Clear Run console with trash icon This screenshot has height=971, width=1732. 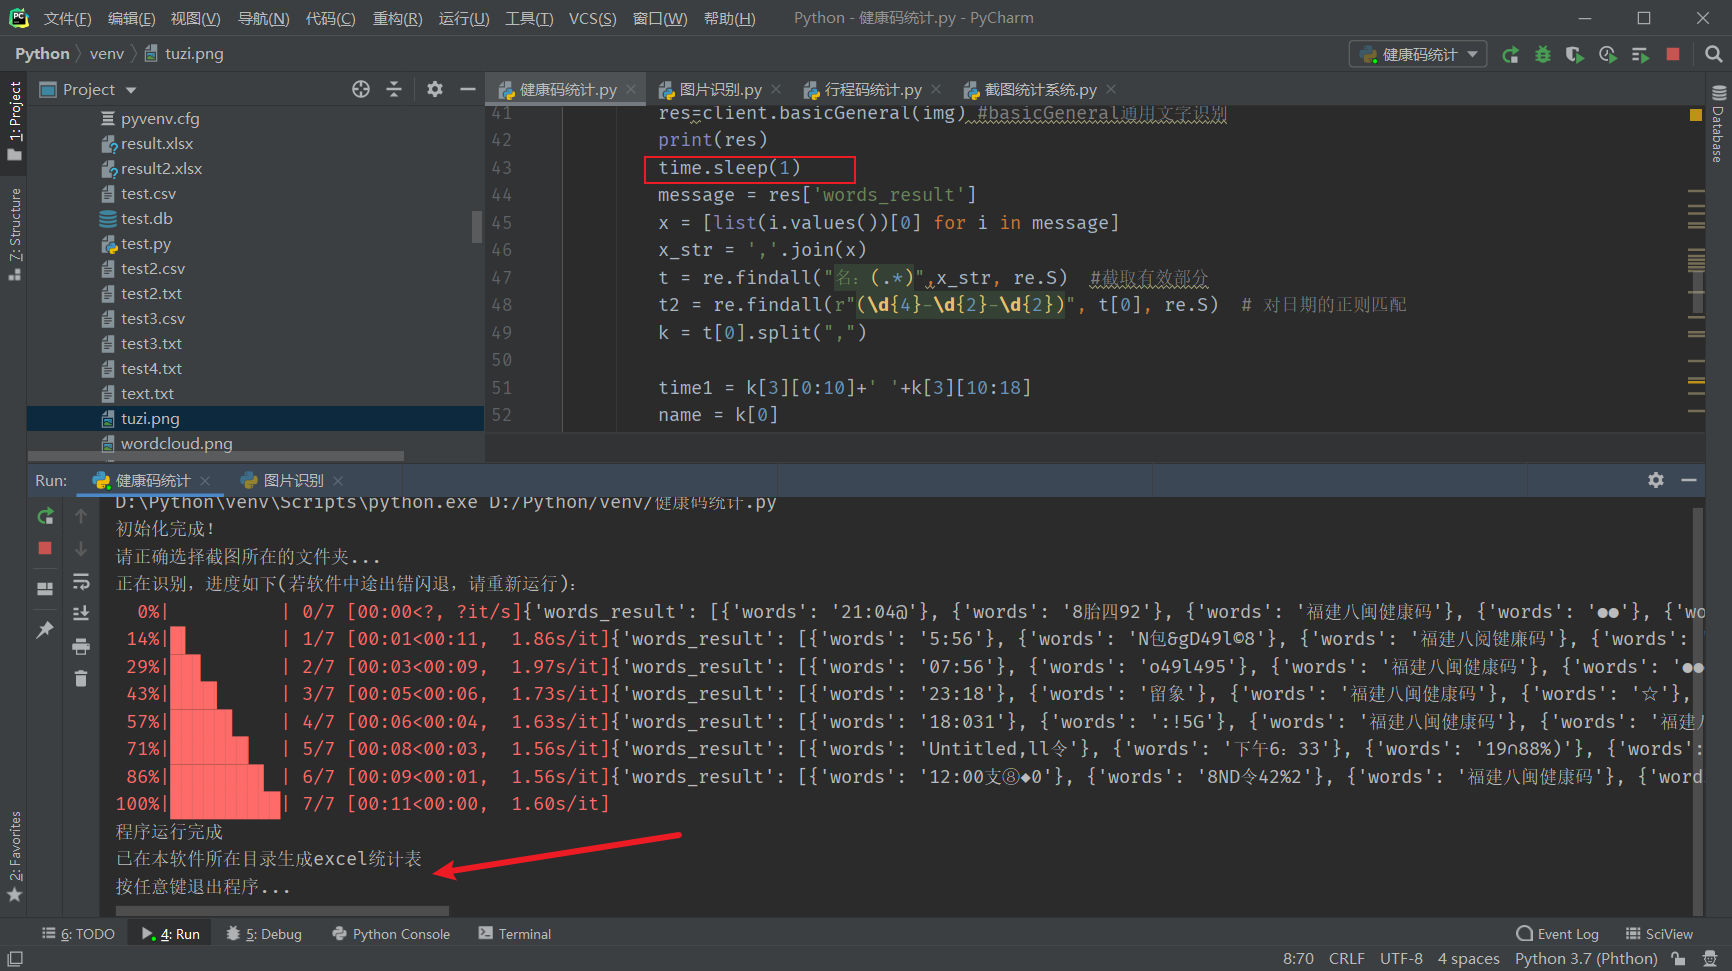[81, 679]
